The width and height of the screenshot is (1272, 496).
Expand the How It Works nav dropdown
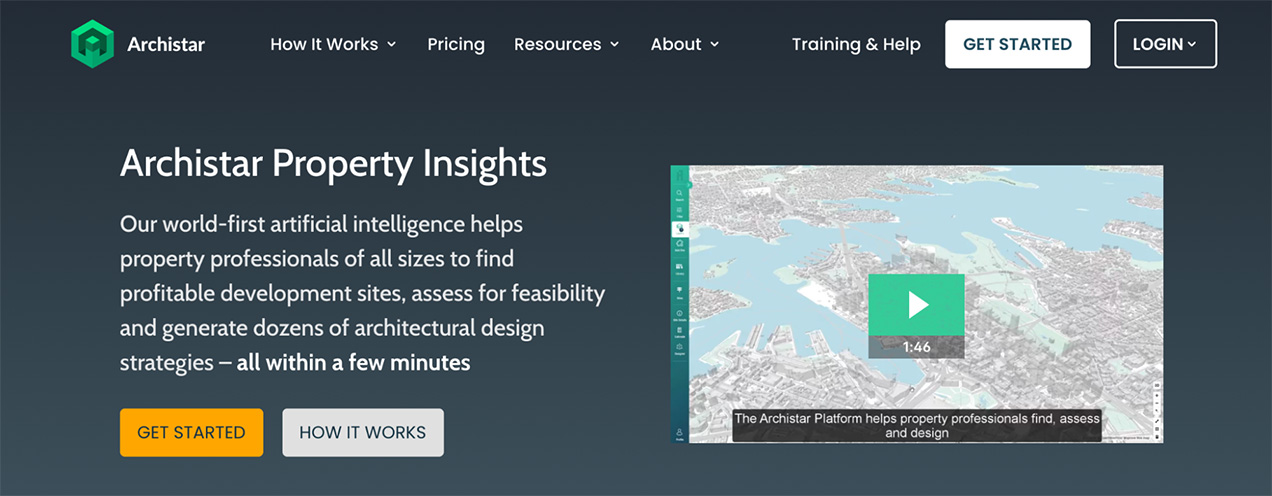pos(333,44)
